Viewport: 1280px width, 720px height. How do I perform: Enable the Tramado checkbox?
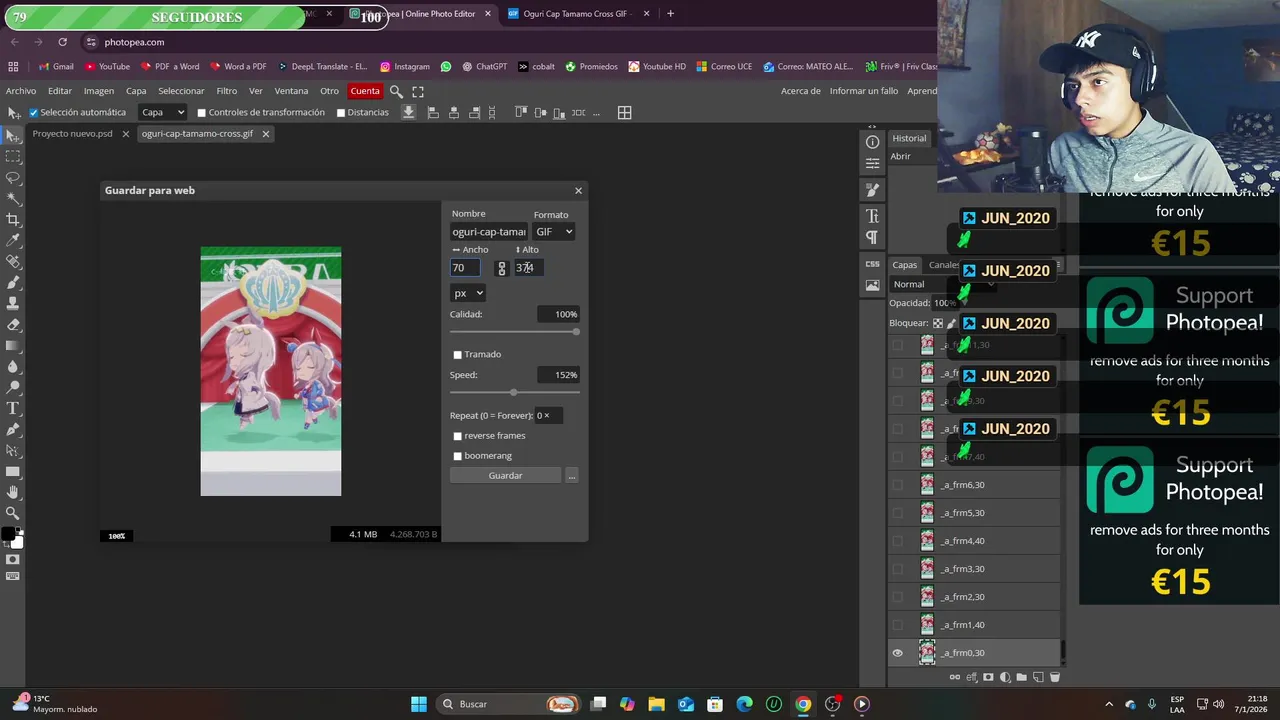(458, 355)
